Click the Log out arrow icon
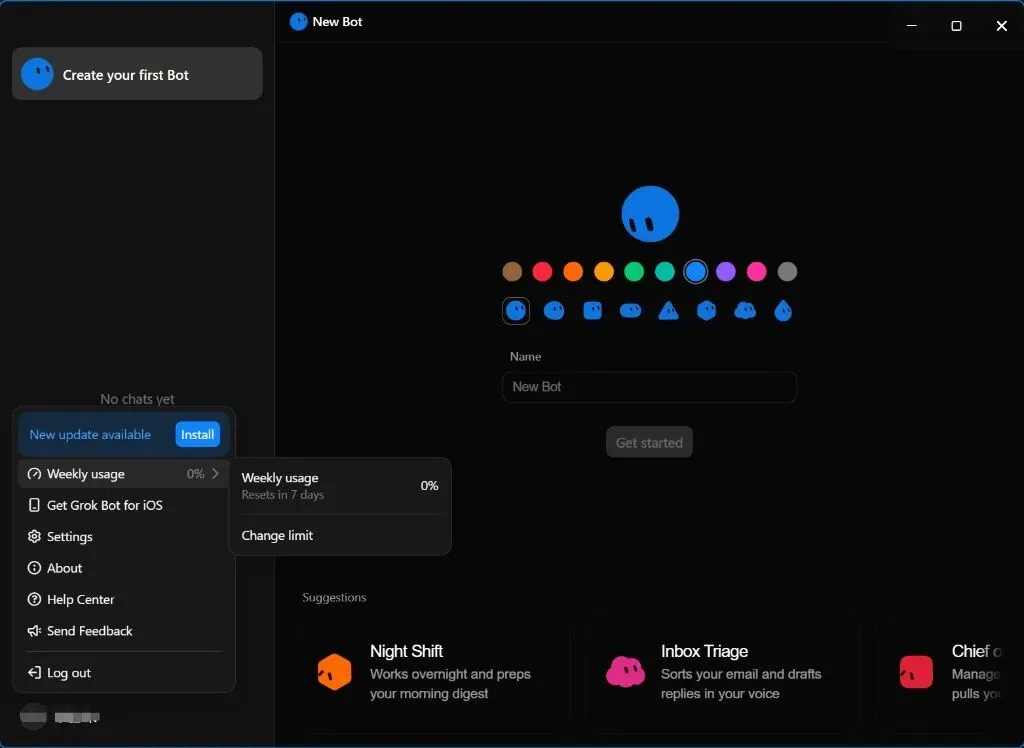The width and height of the screenshot is (1024, 748). point(34,672)
